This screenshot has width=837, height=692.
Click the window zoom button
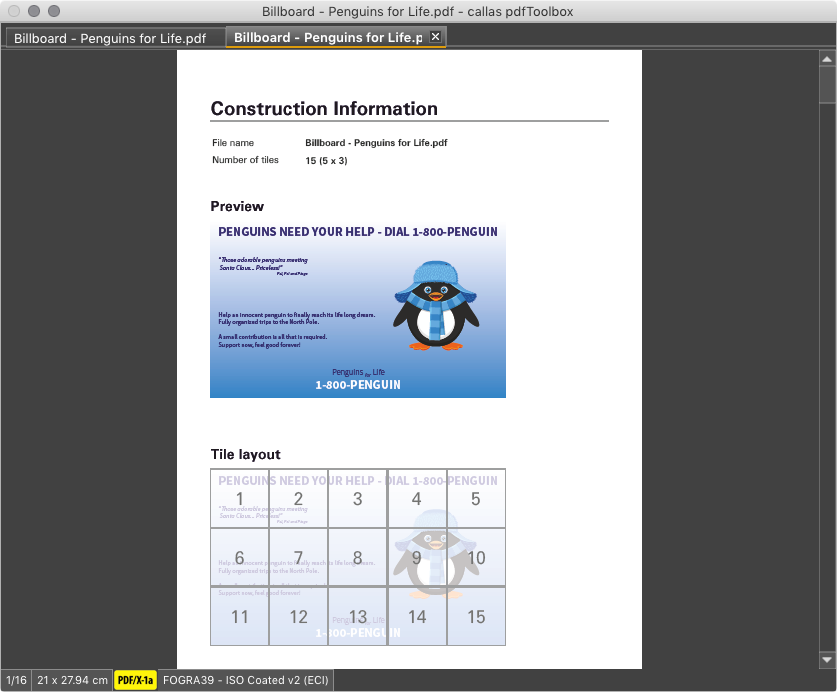tap(54, 11)
